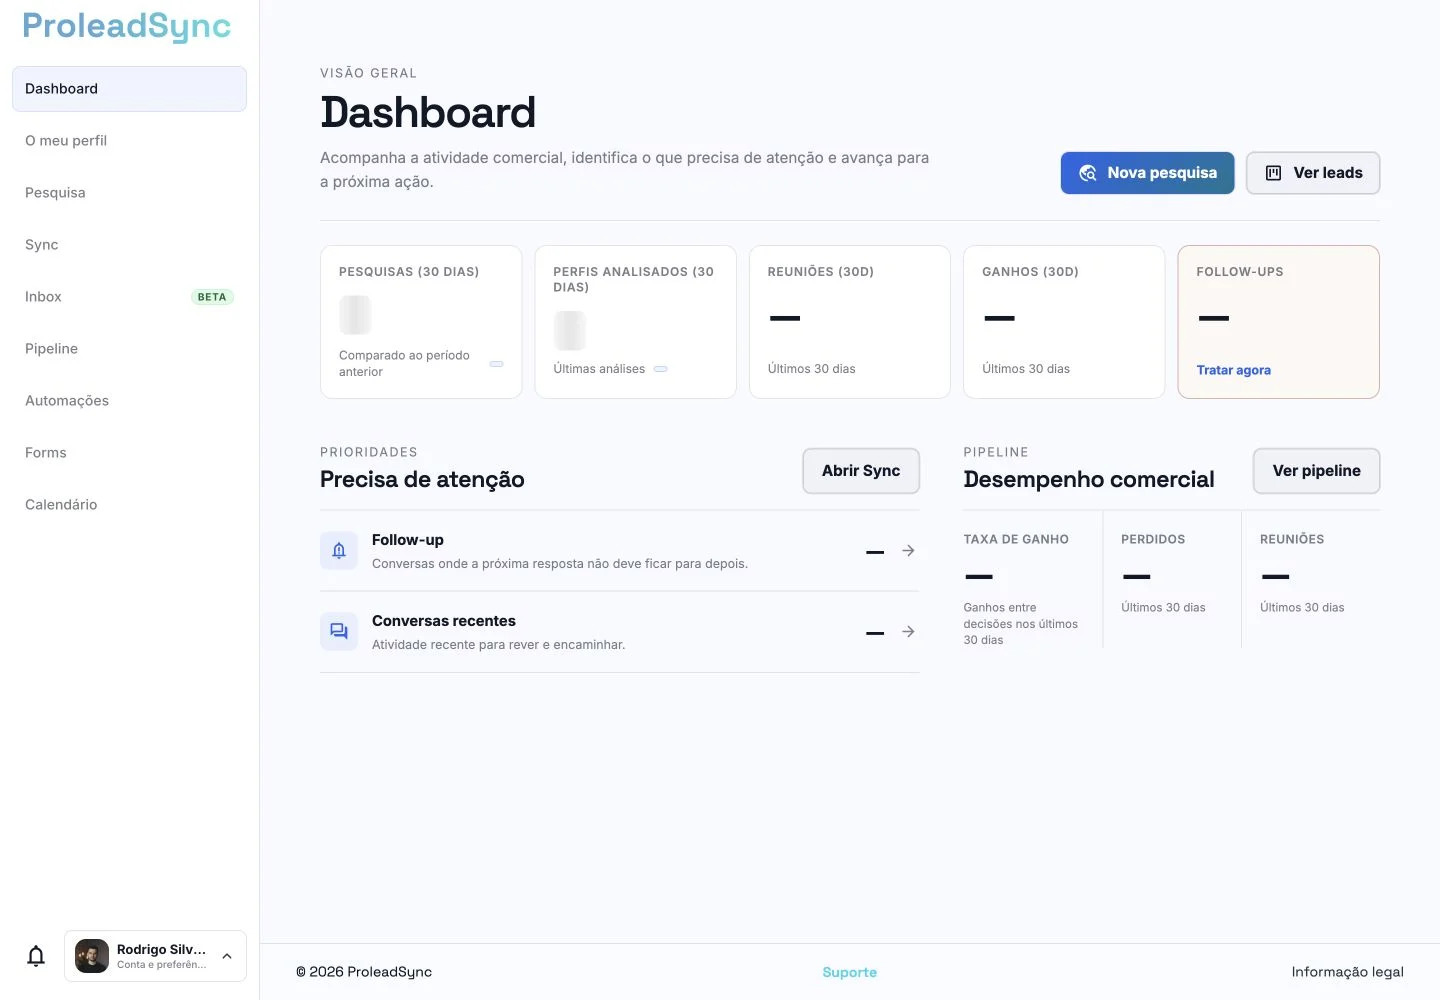
Task: Click the Follow-up priority row title
Action: click(x=407, y=540)
